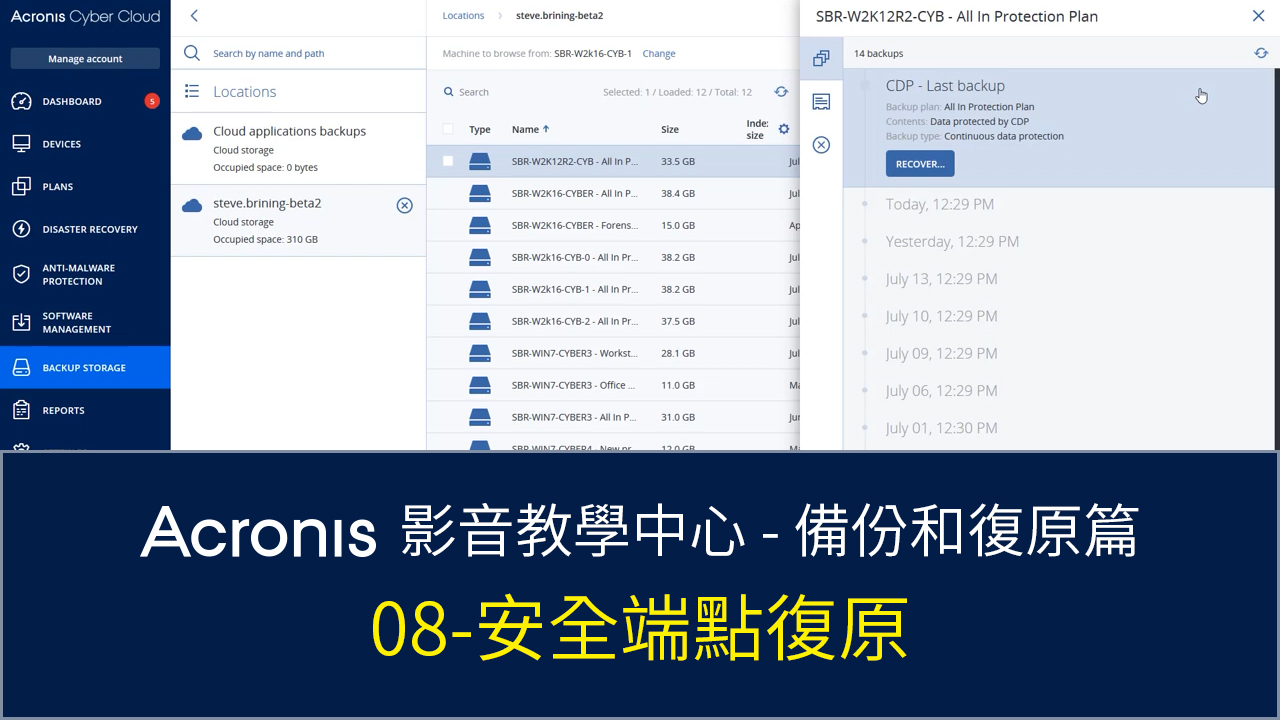Screen dimensions: 1280x720
Task: Click the Locations list icon
Action: point(192,91)
